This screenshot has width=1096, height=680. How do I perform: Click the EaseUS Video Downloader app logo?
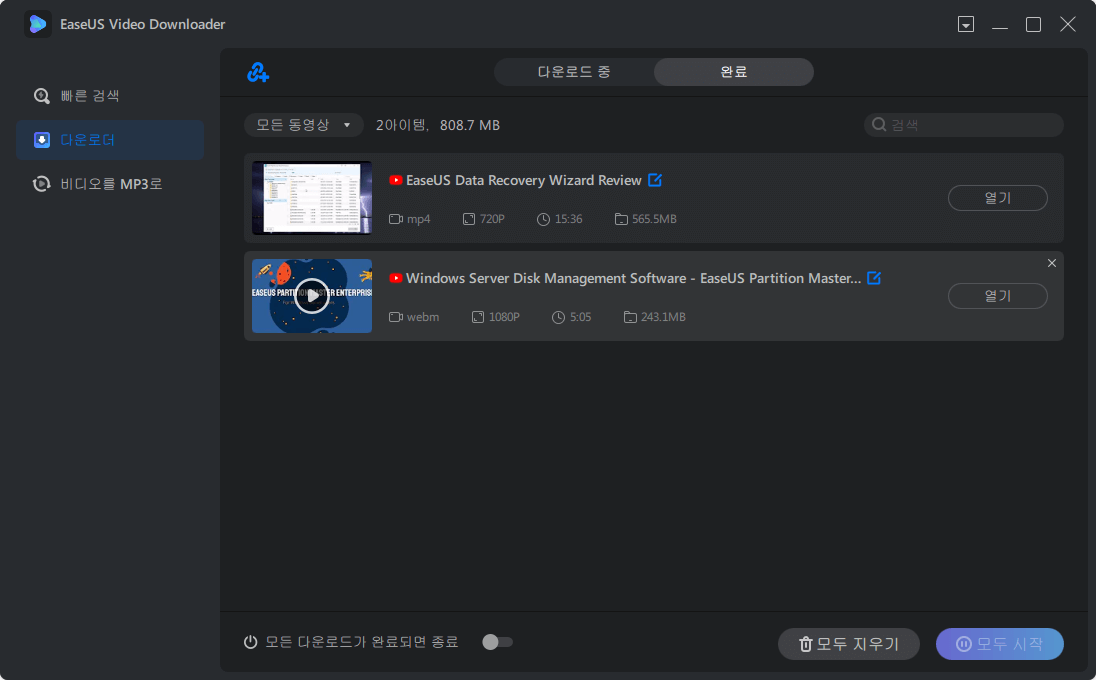click(x=38, y=24)
